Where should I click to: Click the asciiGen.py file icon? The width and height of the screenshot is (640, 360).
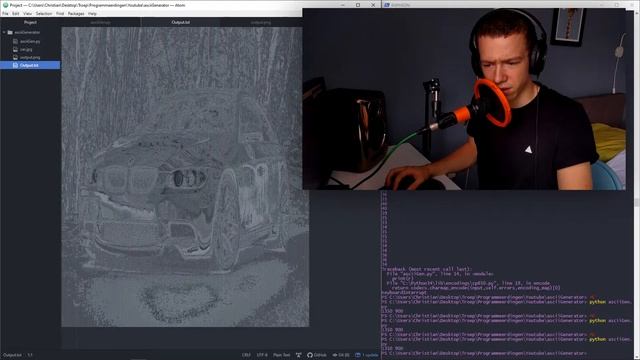[x=16, y=41]
